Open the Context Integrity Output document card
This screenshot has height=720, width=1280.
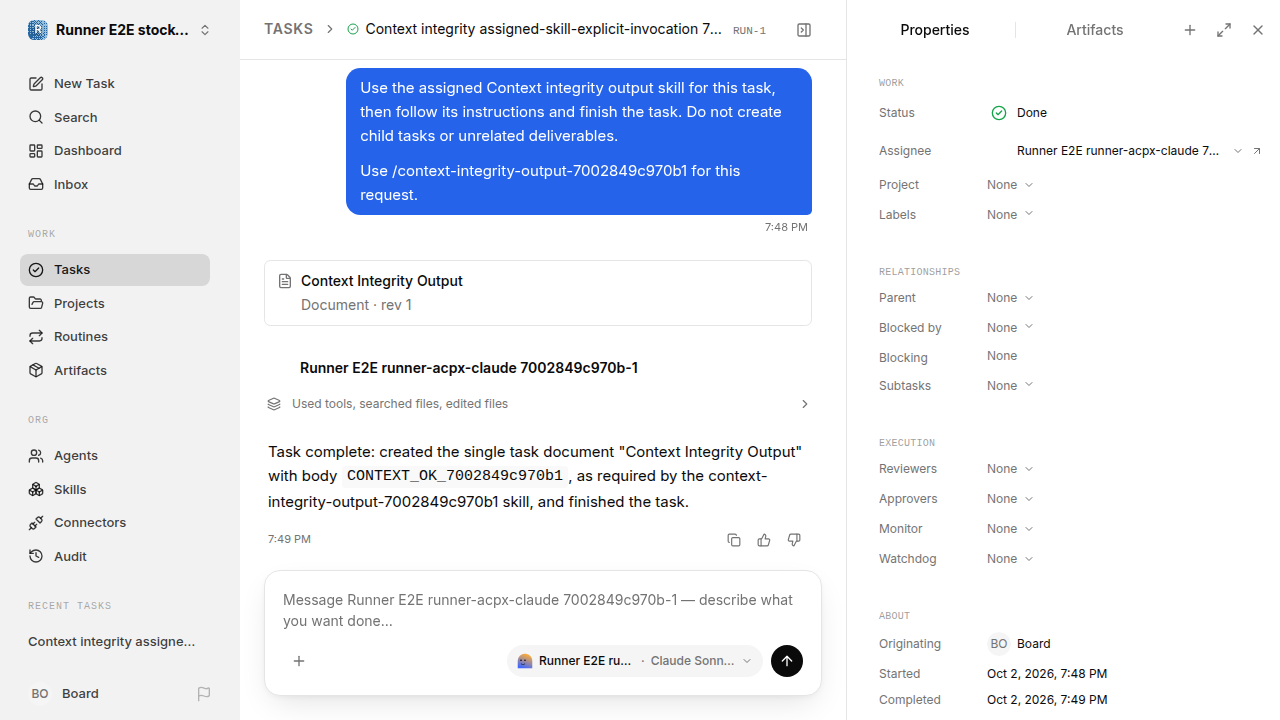[x=538, y=293]
